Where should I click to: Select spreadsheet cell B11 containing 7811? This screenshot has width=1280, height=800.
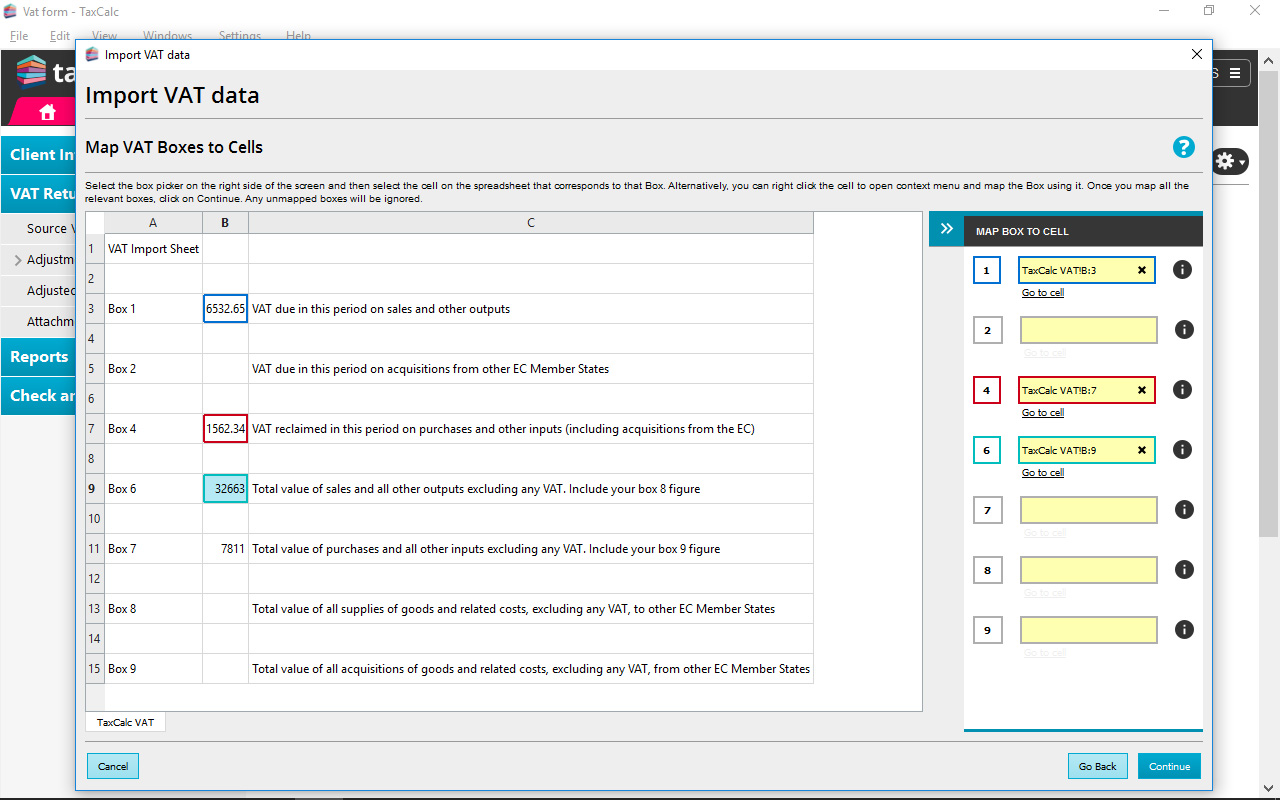coord(225,549)
